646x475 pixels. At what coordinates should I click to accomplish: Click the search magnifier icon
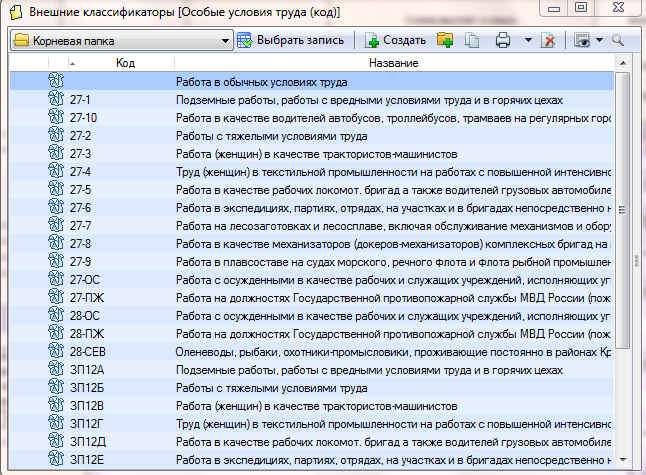coord(618,40)
